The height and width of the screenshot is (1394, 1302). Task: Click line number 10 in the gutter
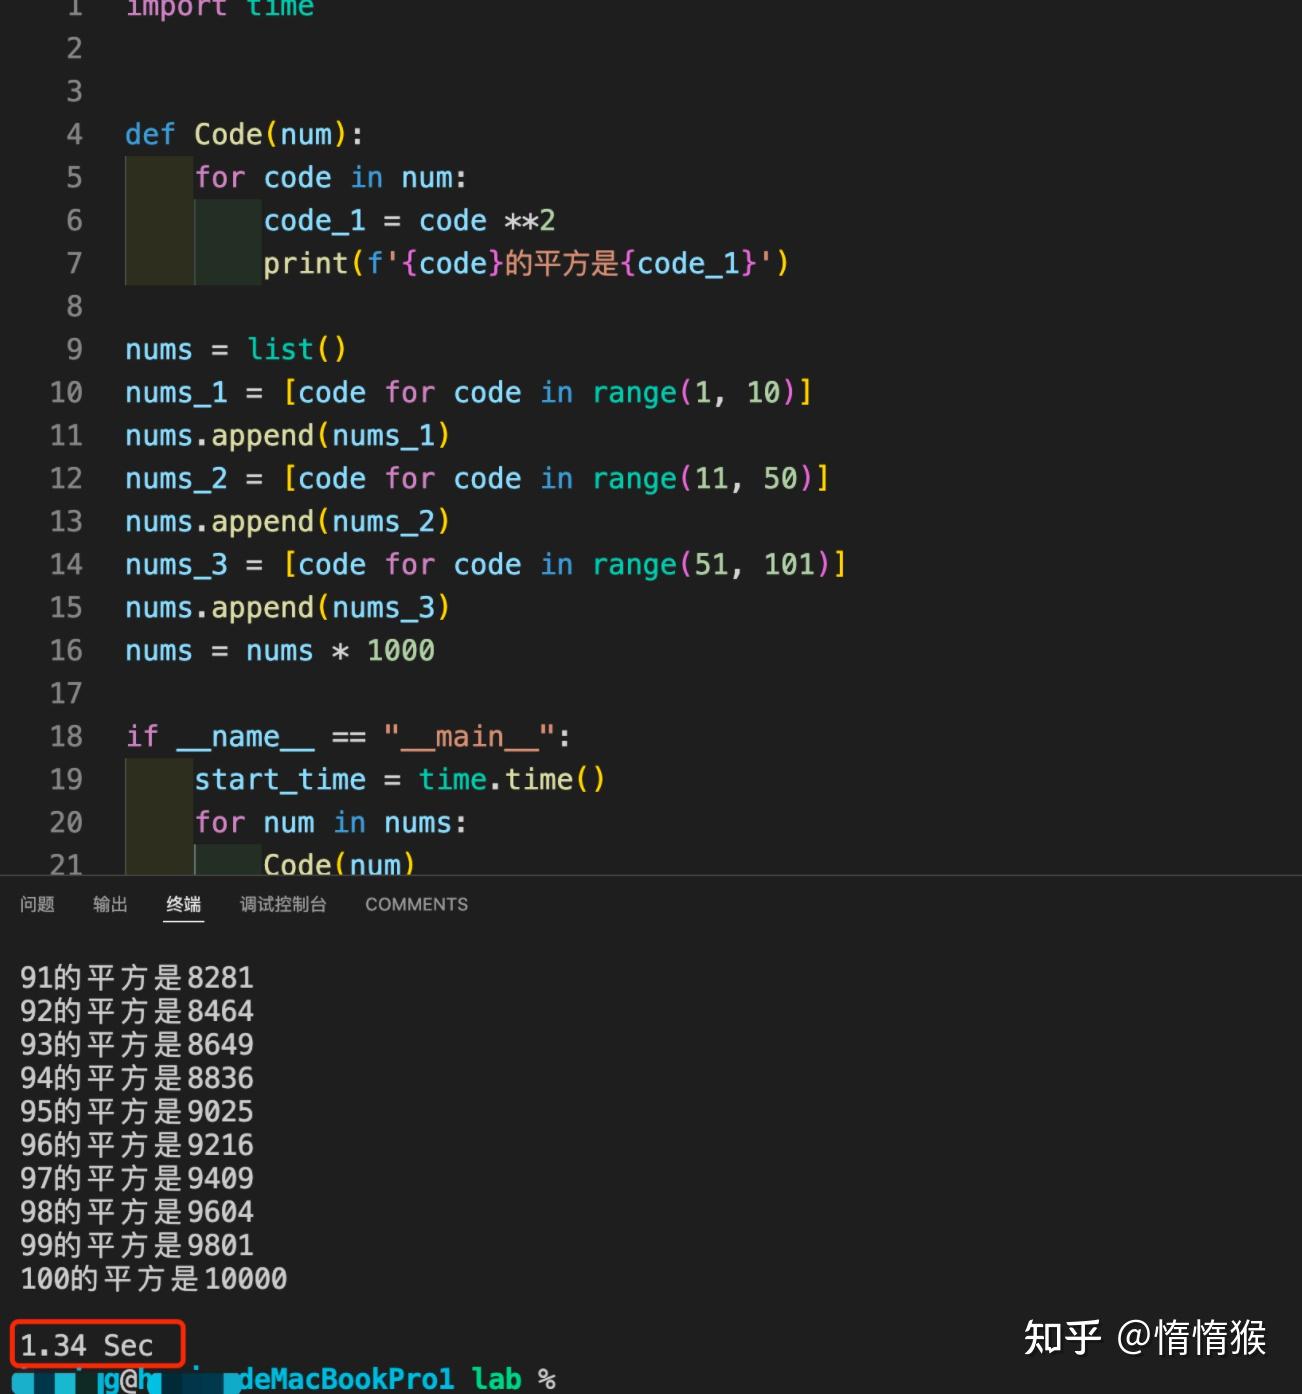66,392
